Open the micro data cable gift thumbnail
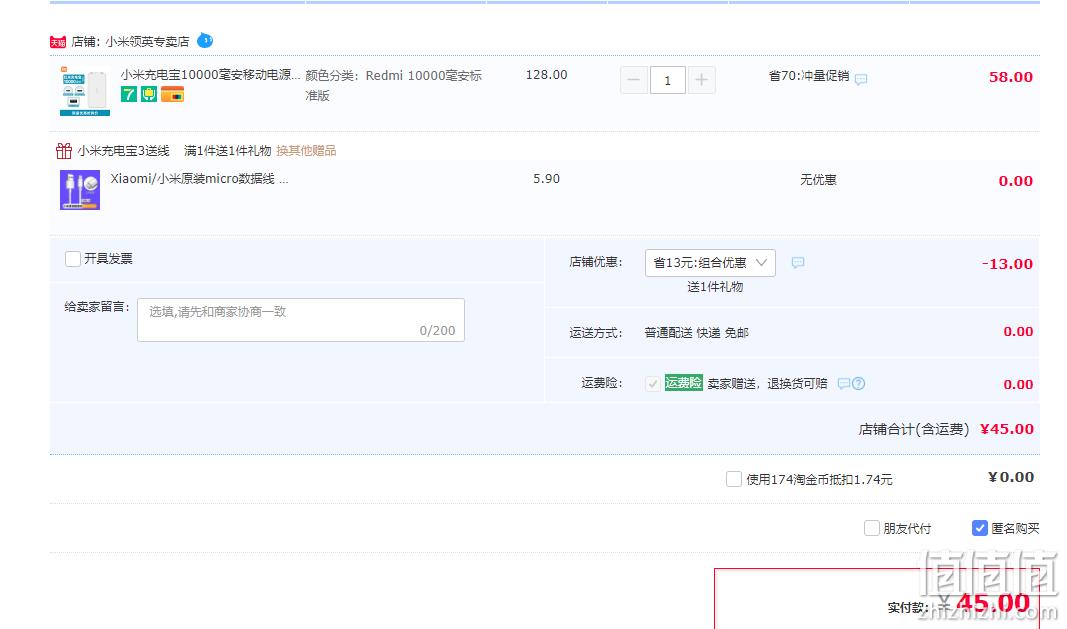Viewport: 1067px width, 629px height. pos(80,190)
